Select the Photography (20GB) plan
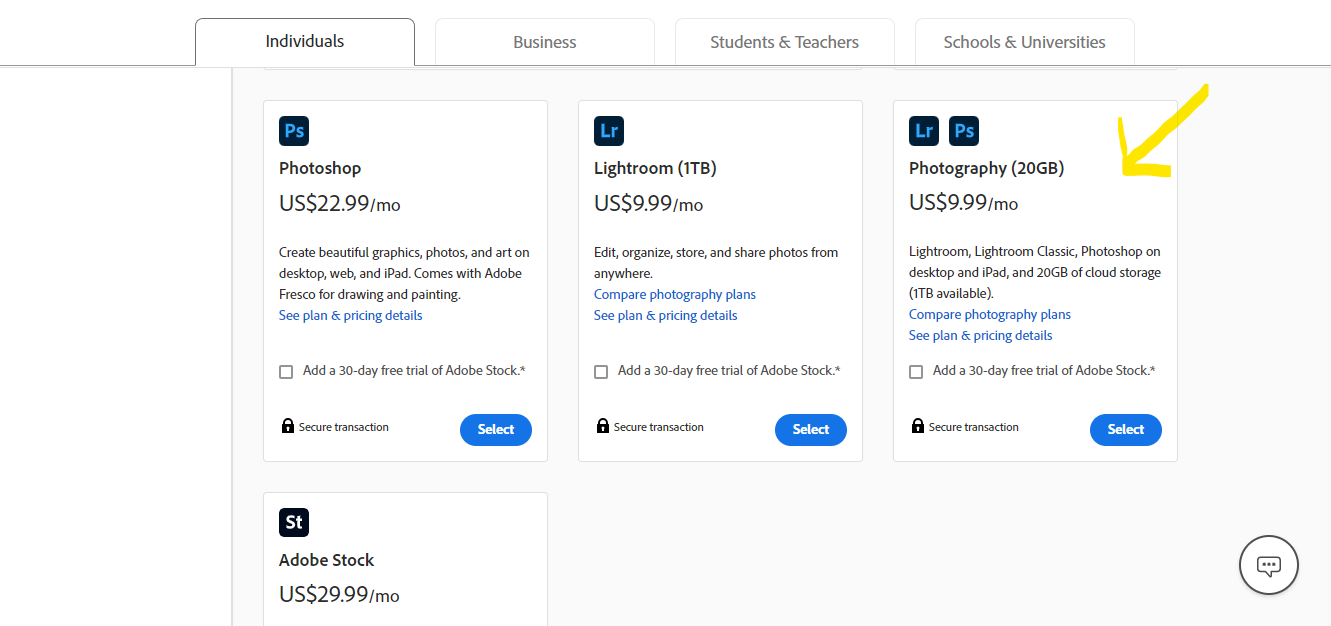The image size is (1331, 626). tap(1126, 430)
